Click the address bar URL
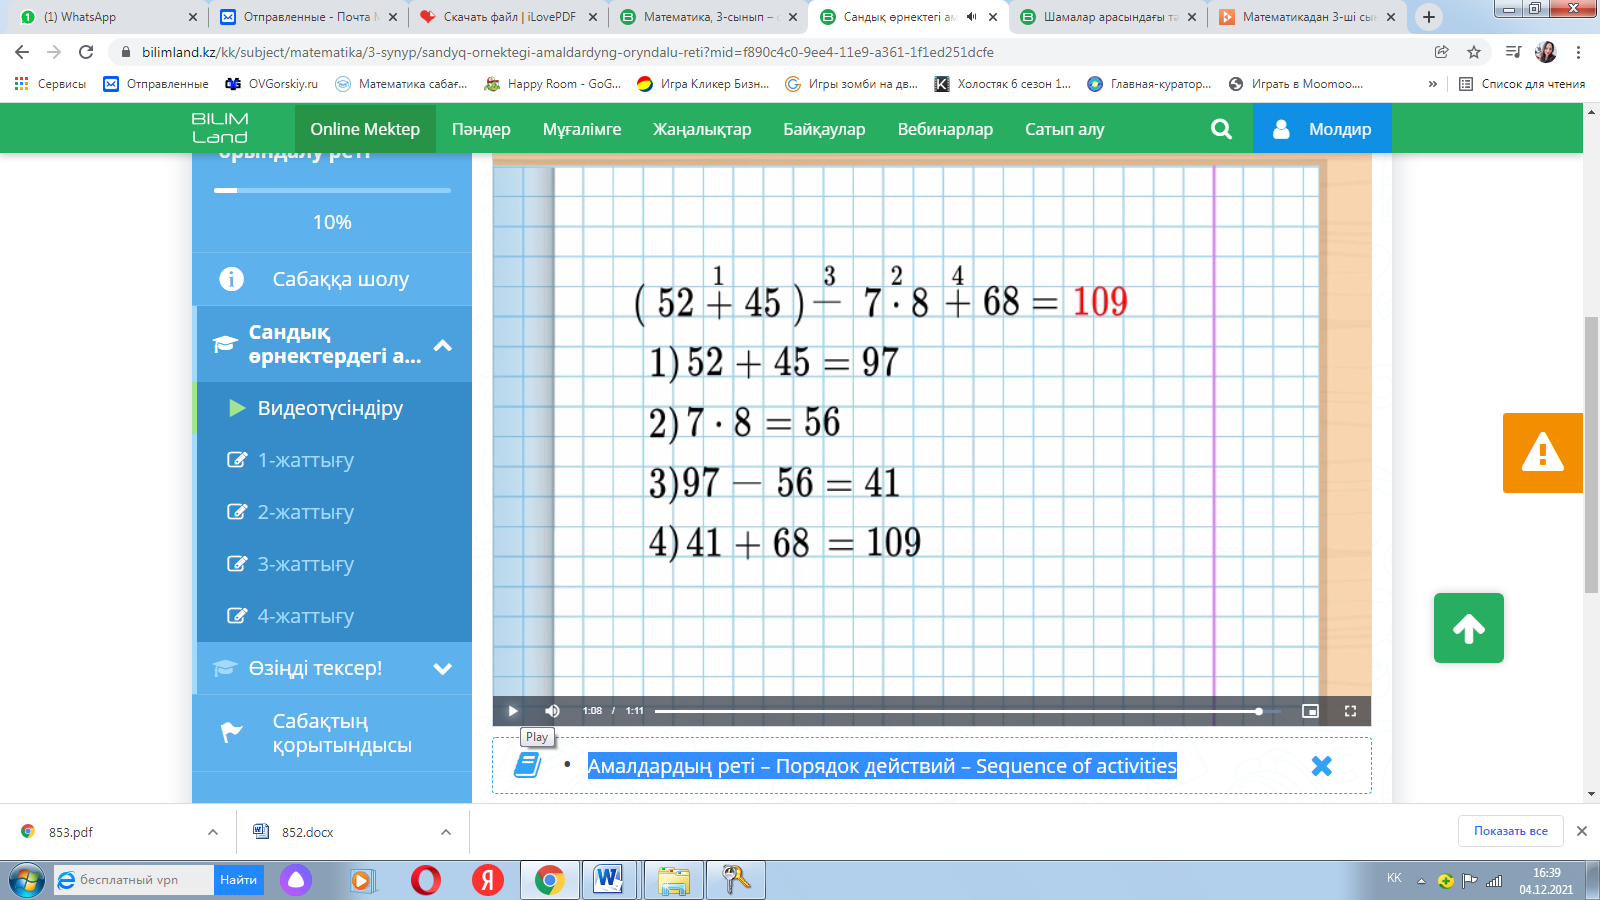This screenshot has width=1600, height=900. point(568,52)
